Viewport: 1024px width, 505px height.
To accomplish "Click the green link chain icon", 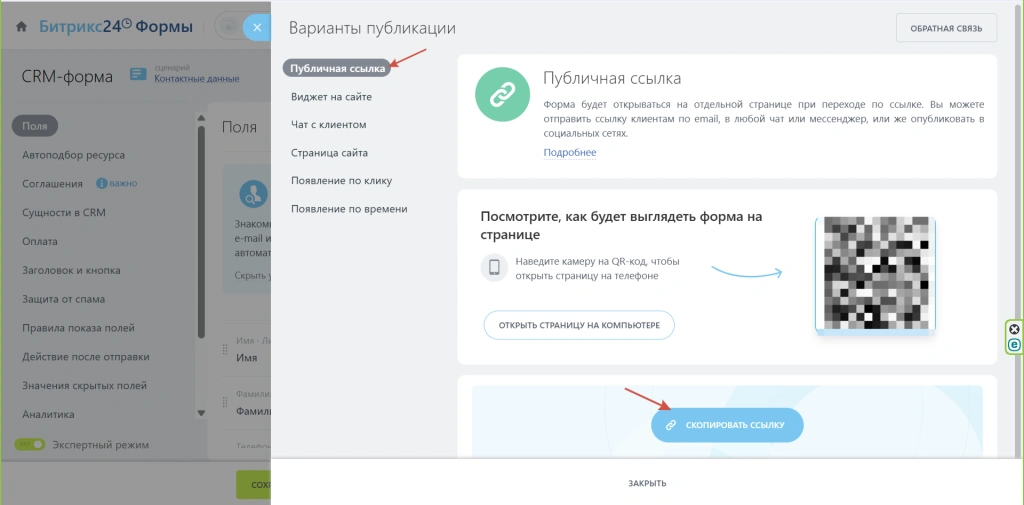I will (x=502, y=94).
